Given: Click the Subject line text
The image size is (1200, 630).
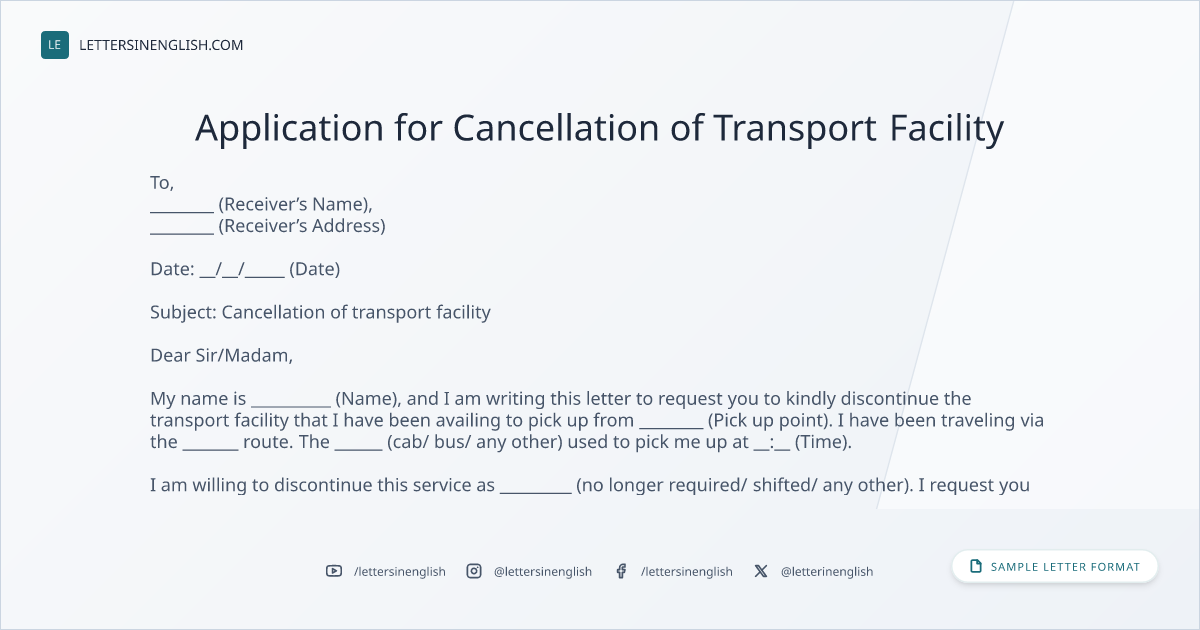Looking at the screenshot, I should pyautogui.click(x=320, y=312).
